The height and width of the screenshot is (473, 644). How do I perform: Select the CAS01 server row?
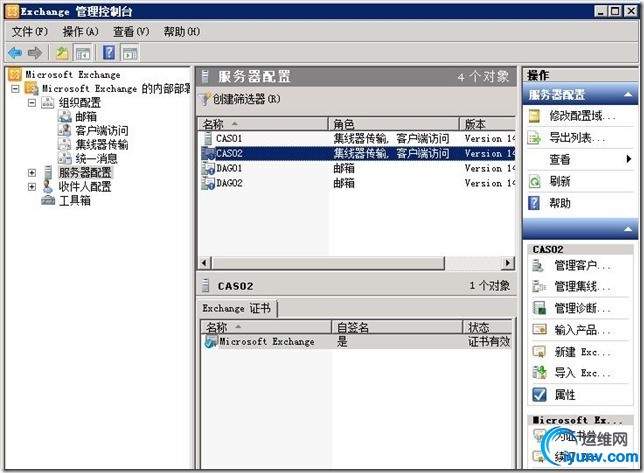click(x=357, y=139)
